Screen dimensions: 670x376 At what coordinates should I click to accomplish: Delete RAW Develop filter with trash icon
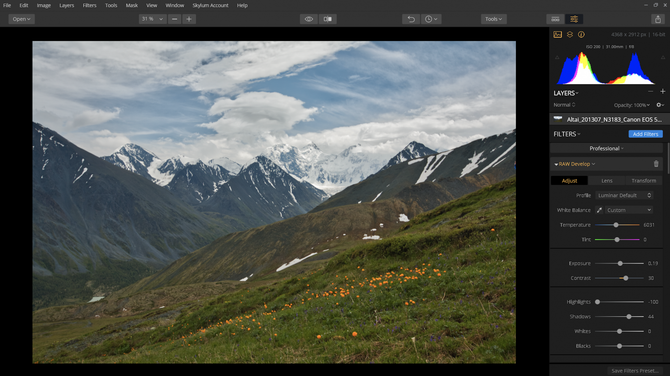pos(656,164)
